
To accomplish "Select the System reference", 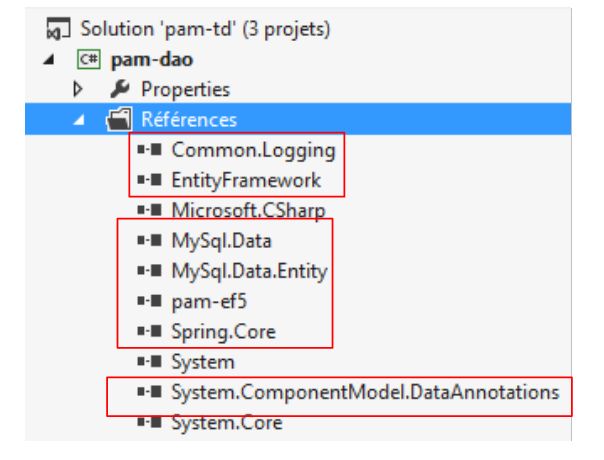I will [203, 362].
